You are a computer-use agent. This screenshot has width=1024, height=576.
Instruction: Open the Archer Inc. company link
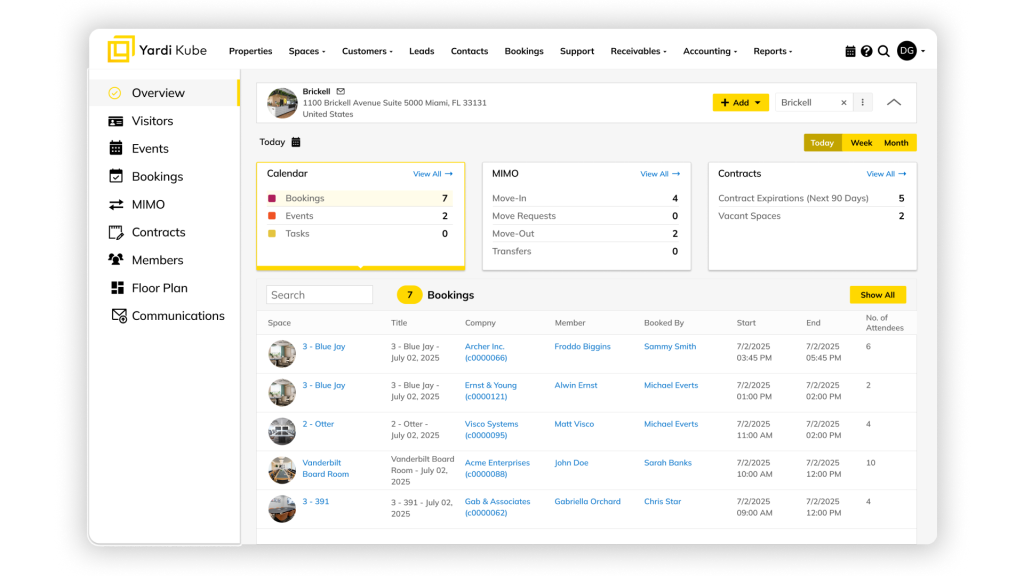[485, 347]
